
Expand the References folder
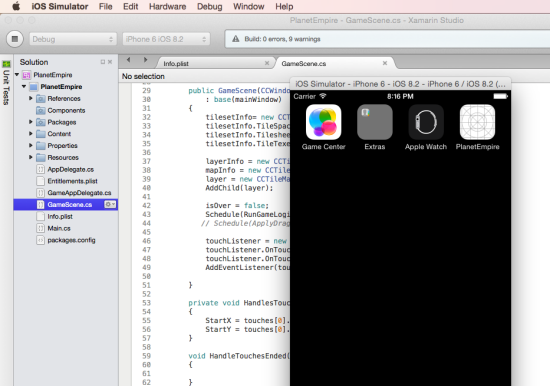click(x=31, y=98)
